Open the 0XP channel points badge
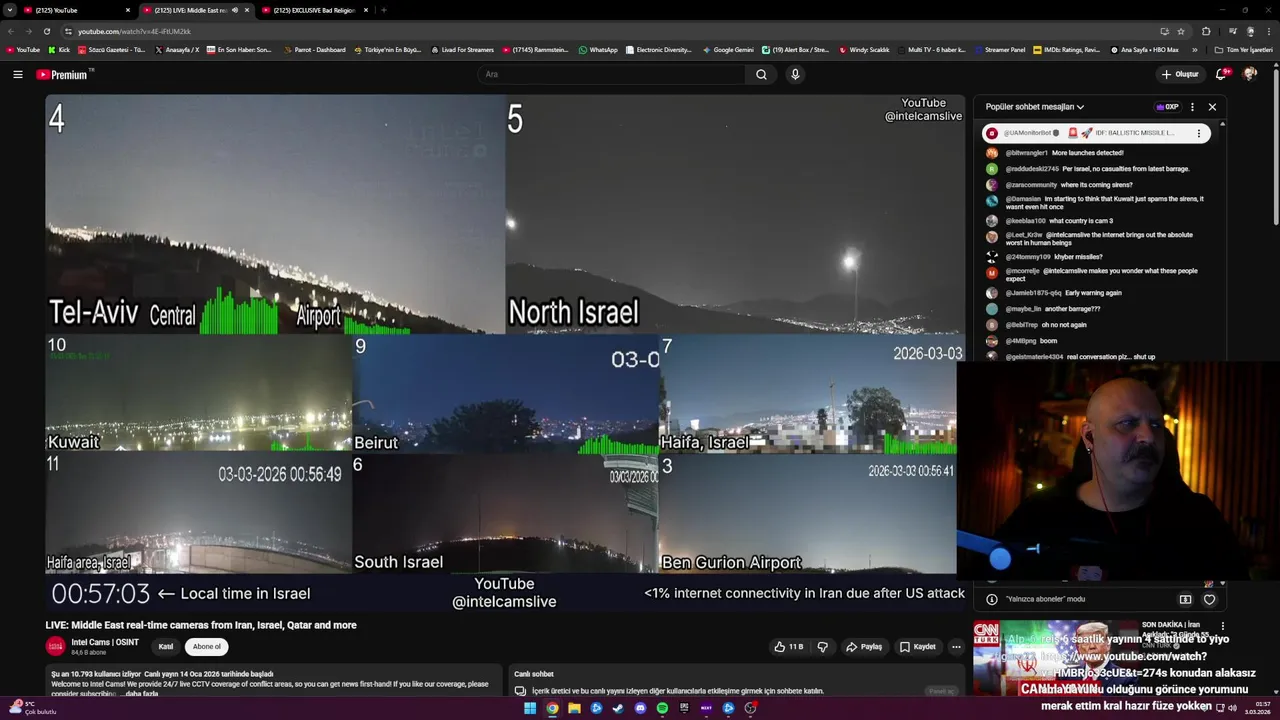Image resolution: width=1280 pixels, height=720 pixels. coord(1167,107)
